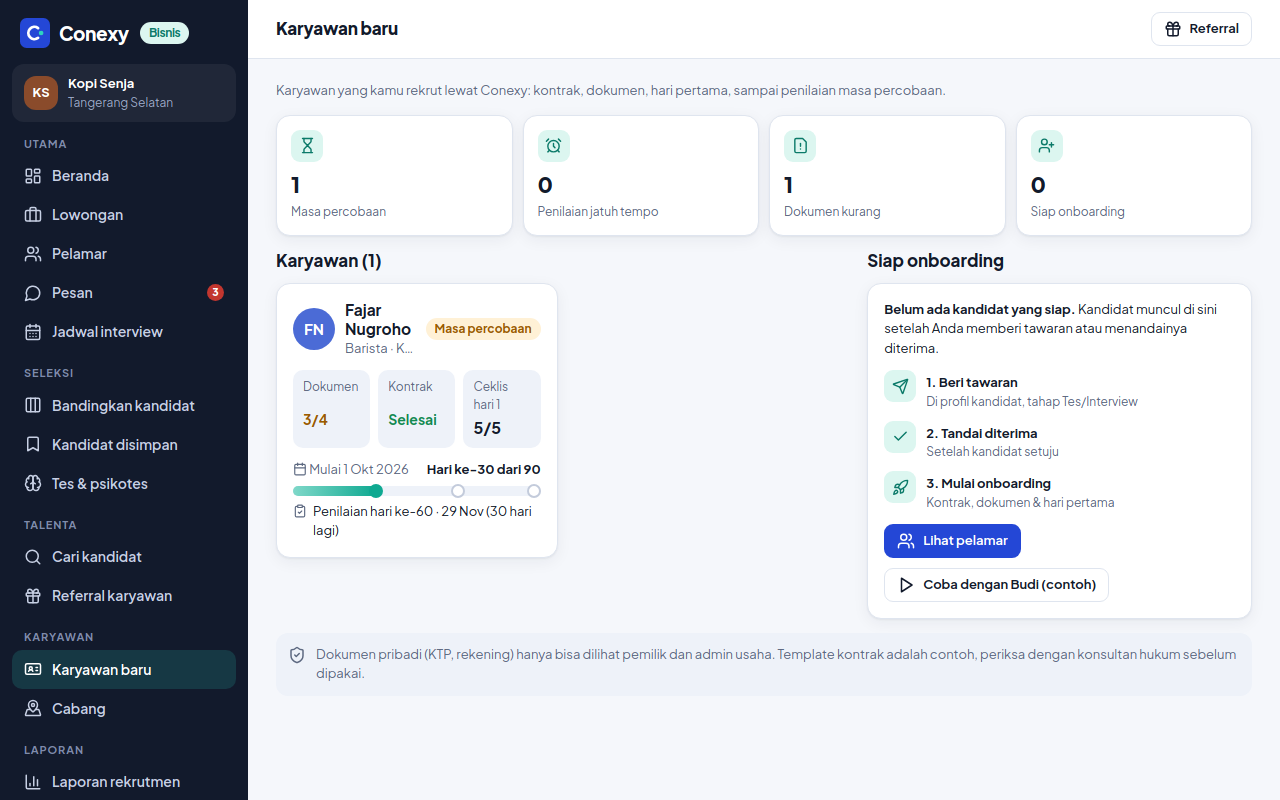Screen dimensions: 1280x800
Task: Click the Bisnis badge next to Conexy
Action: coord(164,33)
